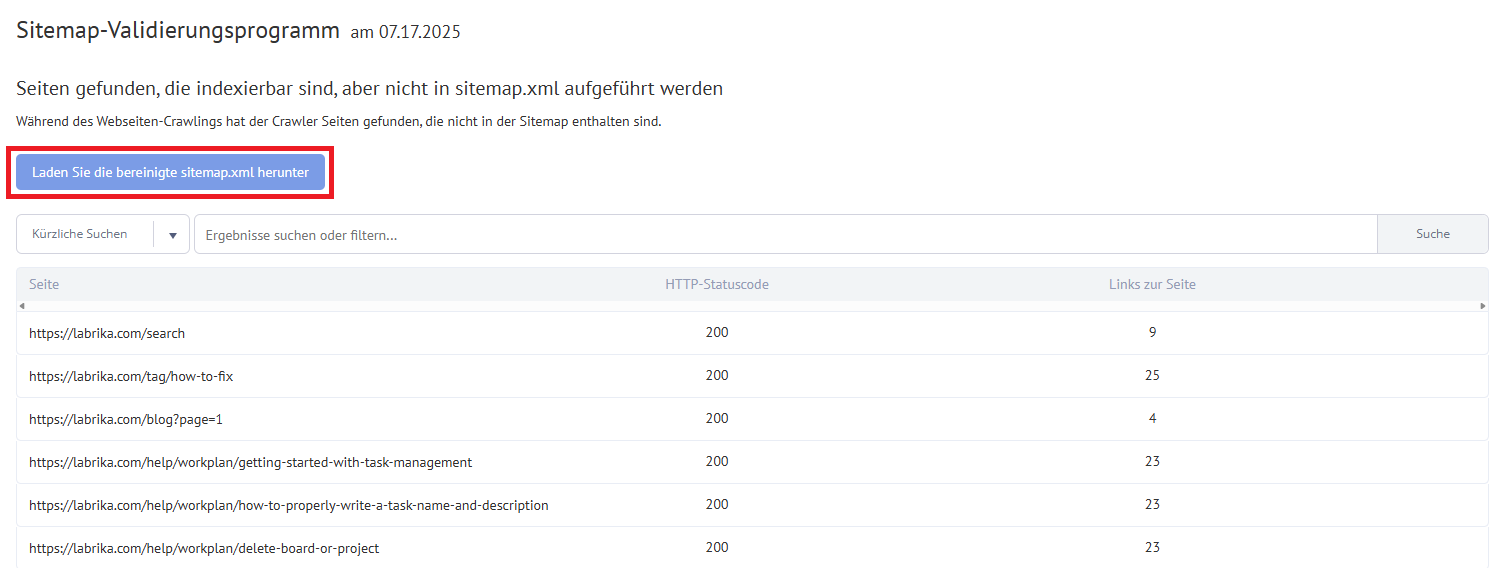Screen dimensions: 1499x568
Task: Select the Kürzliche Suchen combo box
Action: pos(103,234)
